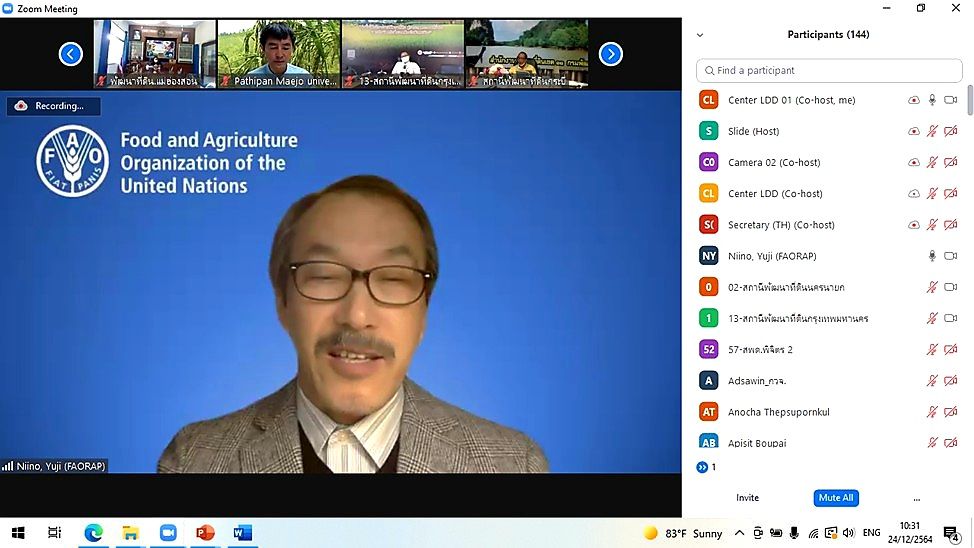This screenshot has height=548, width=974.
Task: Click the participants list scrollbar
Action: tap(970, 101)
